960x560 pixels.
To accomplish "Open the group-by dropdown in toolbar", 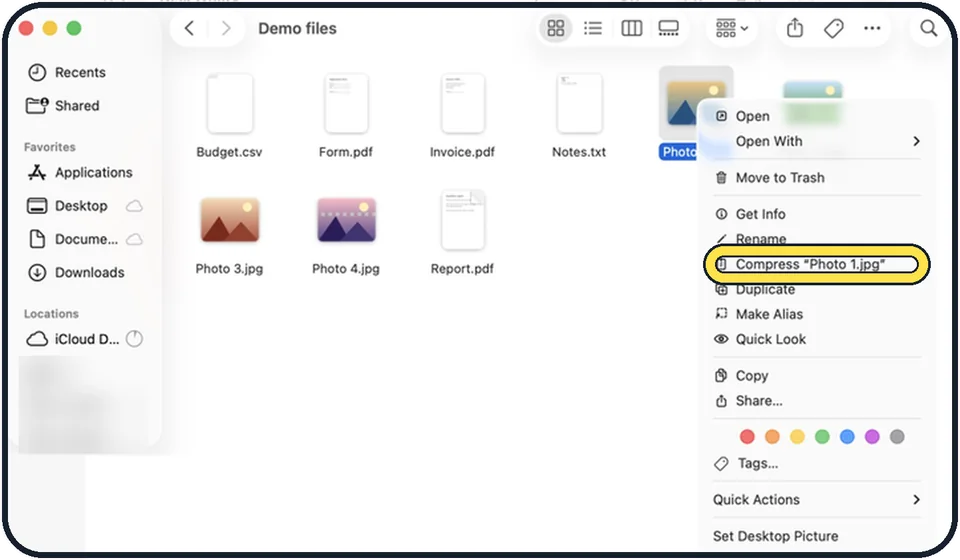I will (x=732, y=28).
